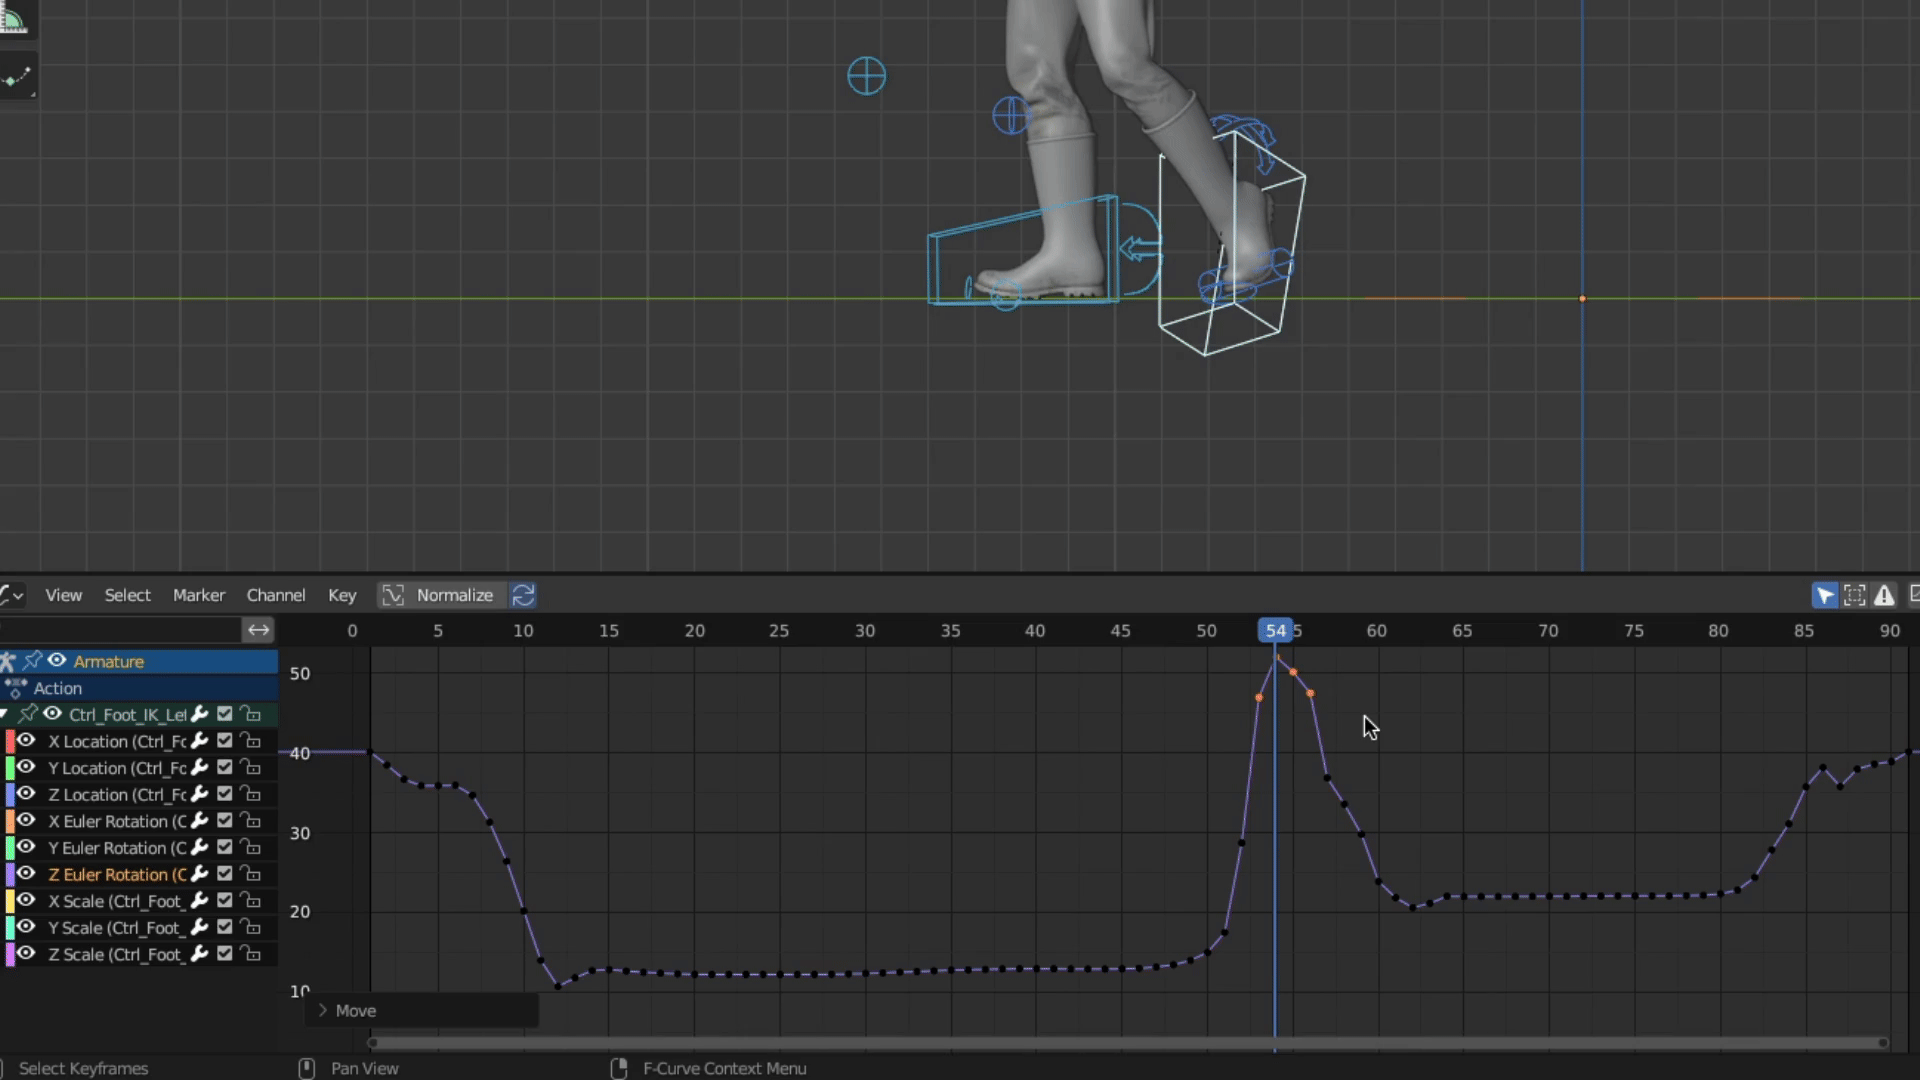Open the Channel menu
Screen dimensions: 1920x1080
click(x=275, y=595)
